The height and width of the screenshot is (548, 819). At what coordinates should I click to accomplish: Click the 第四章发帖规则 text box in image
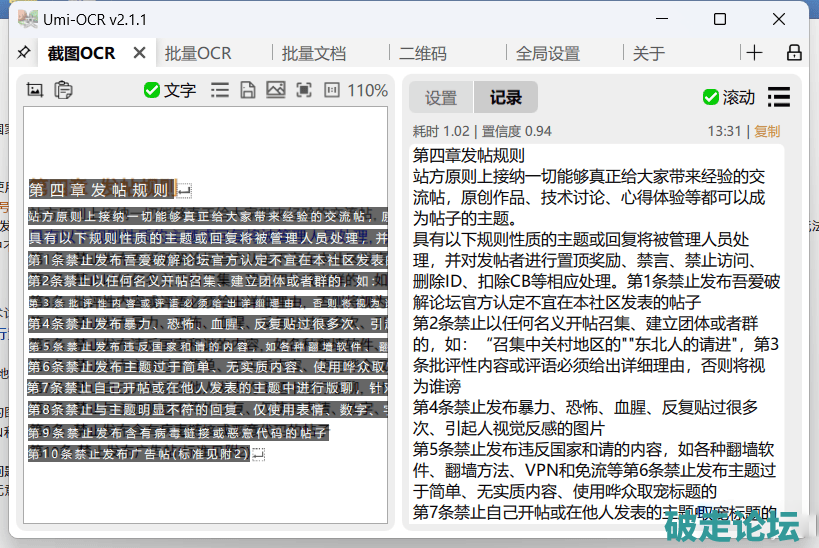tap(100, 190)
